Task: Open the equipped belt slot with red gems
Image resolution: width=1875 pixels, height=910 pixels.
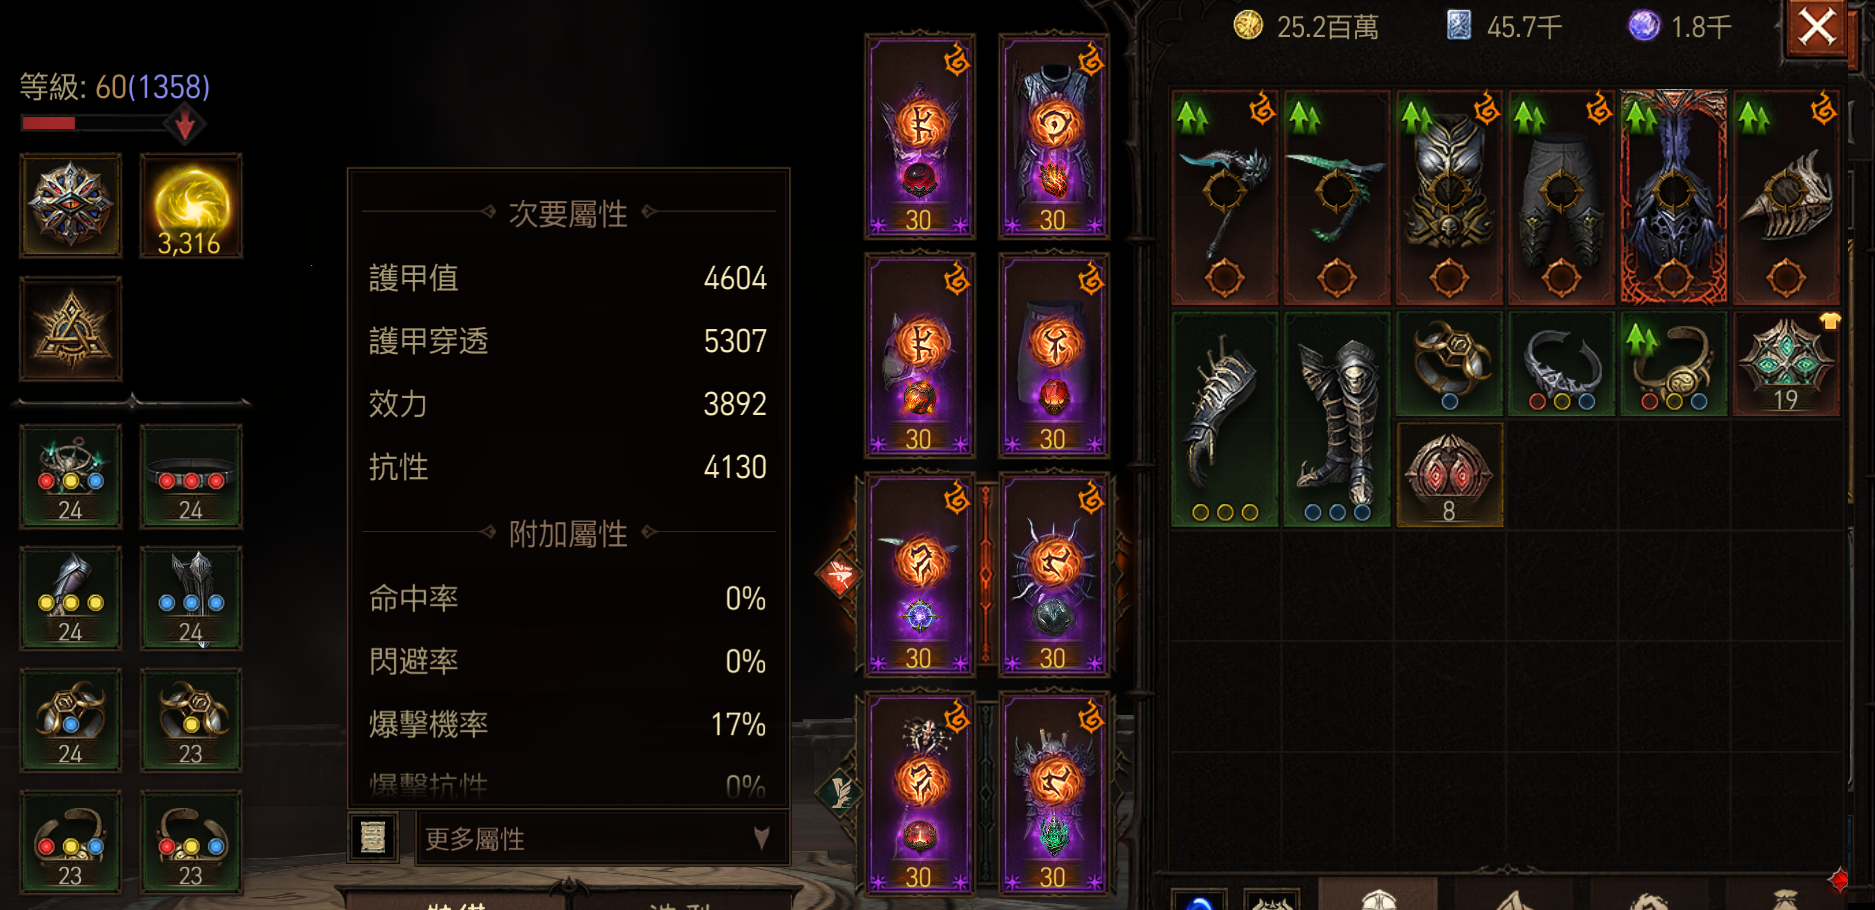Action: click(x=190, y=476)
